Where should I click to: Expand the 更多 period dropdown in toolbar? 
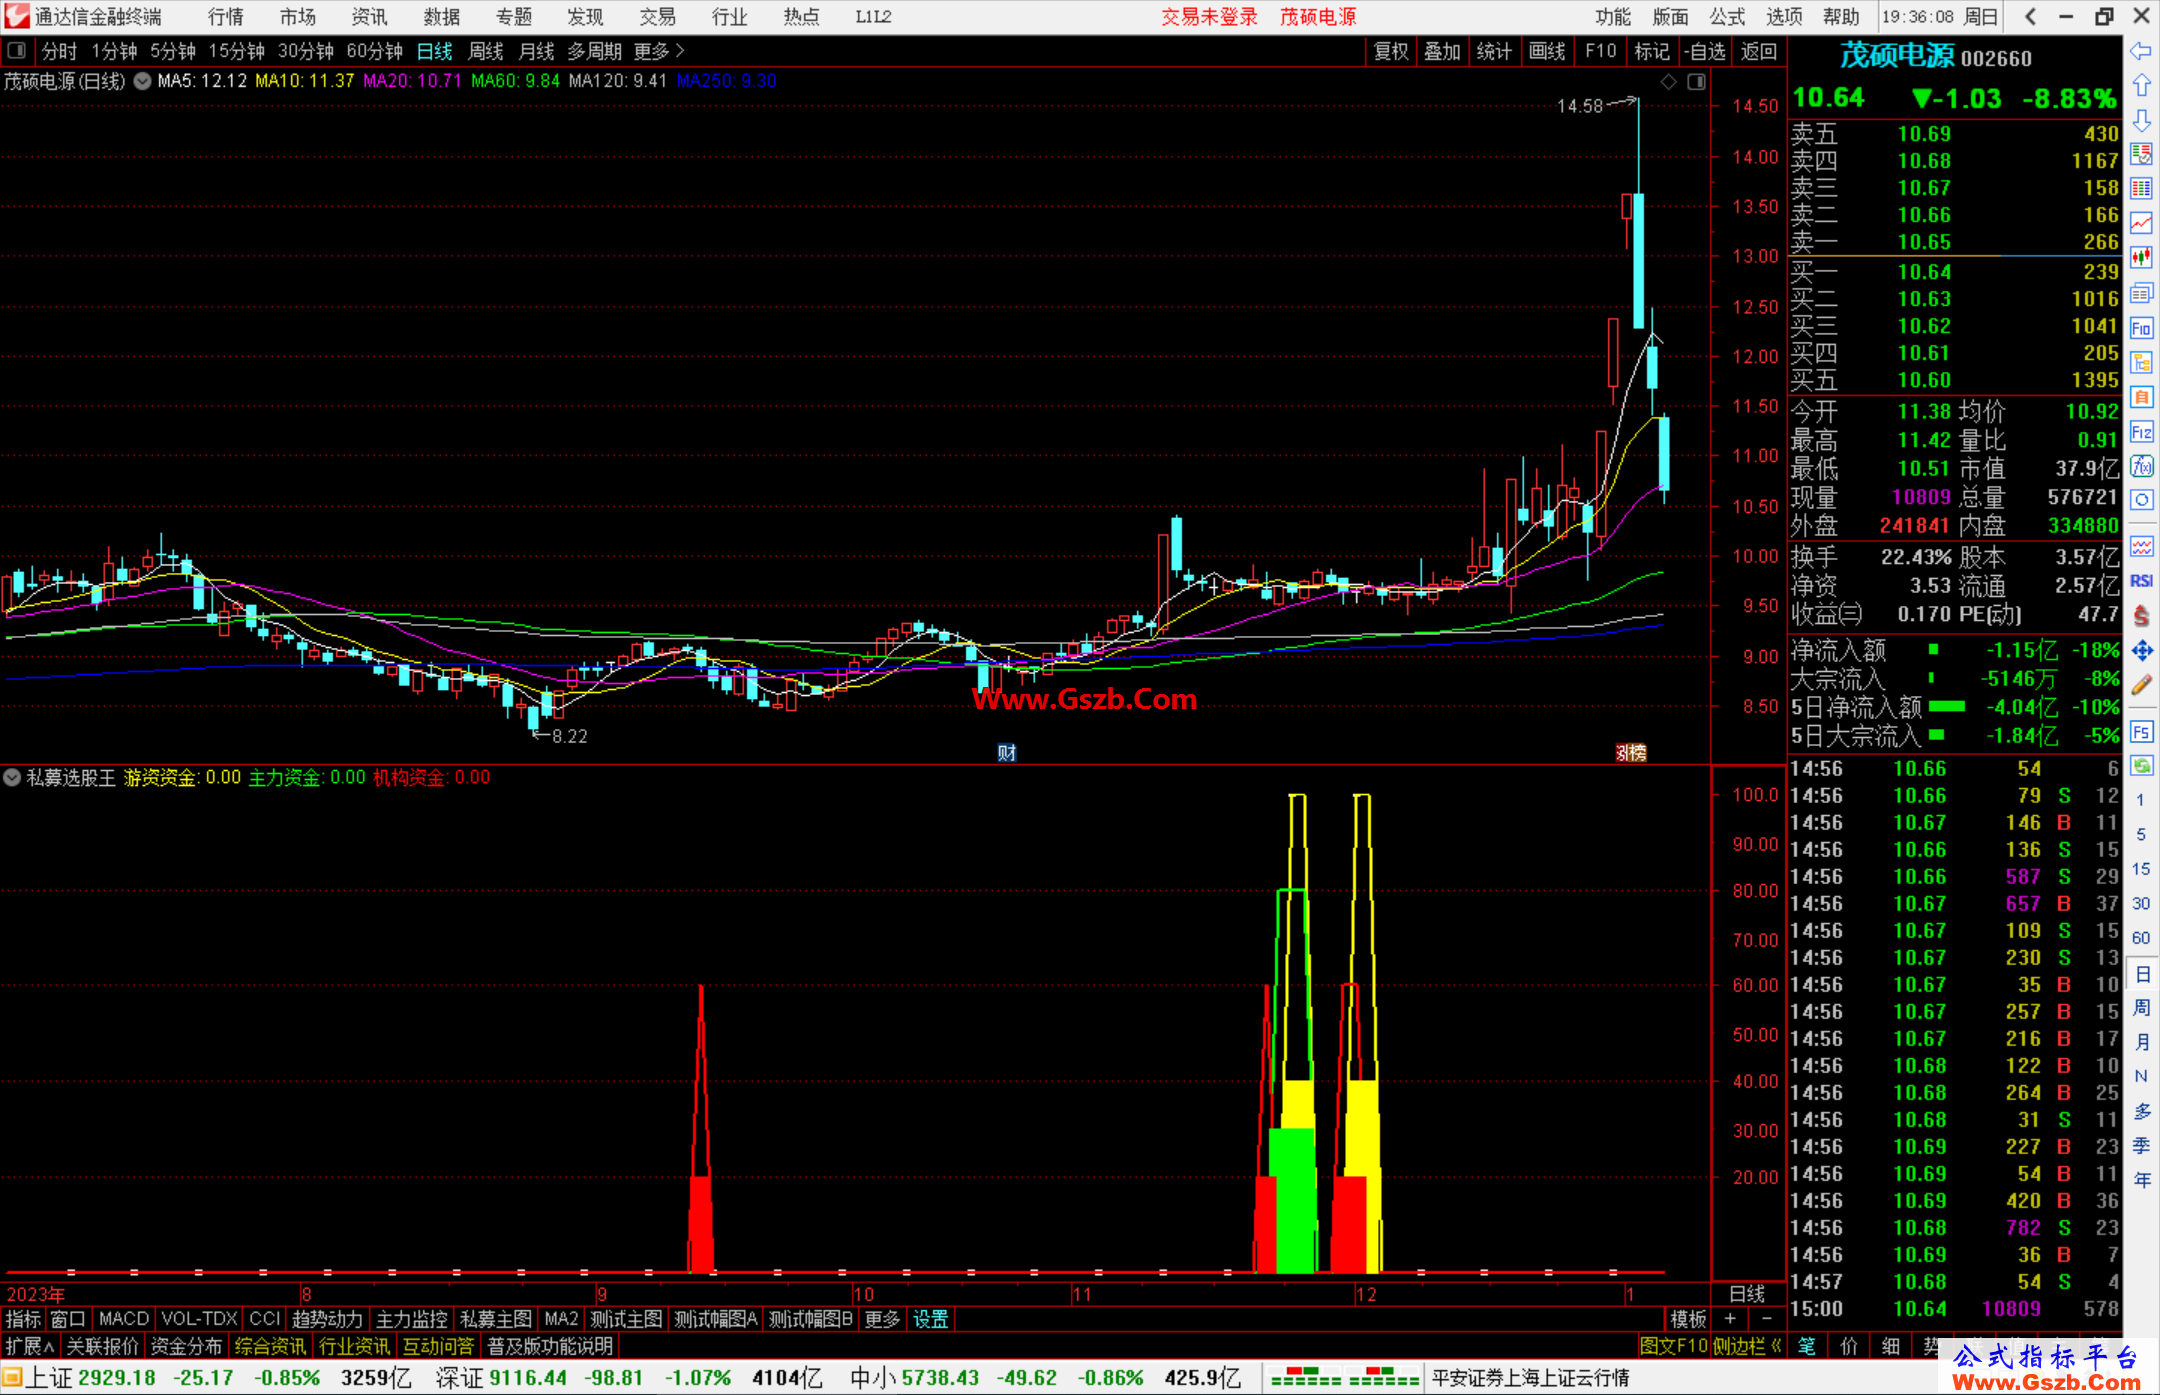(x=659, y=51)
